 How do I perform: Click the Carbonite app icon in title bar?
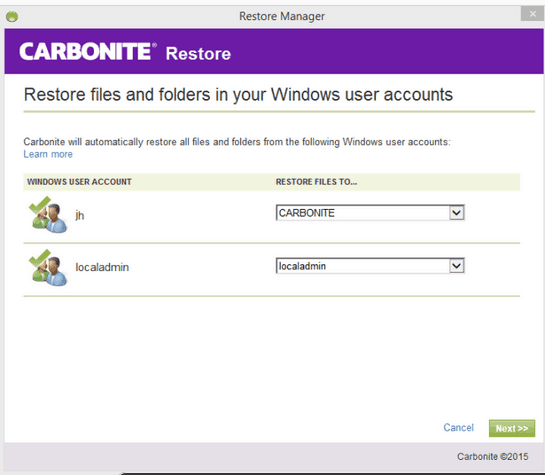click(x=12, y=16)
